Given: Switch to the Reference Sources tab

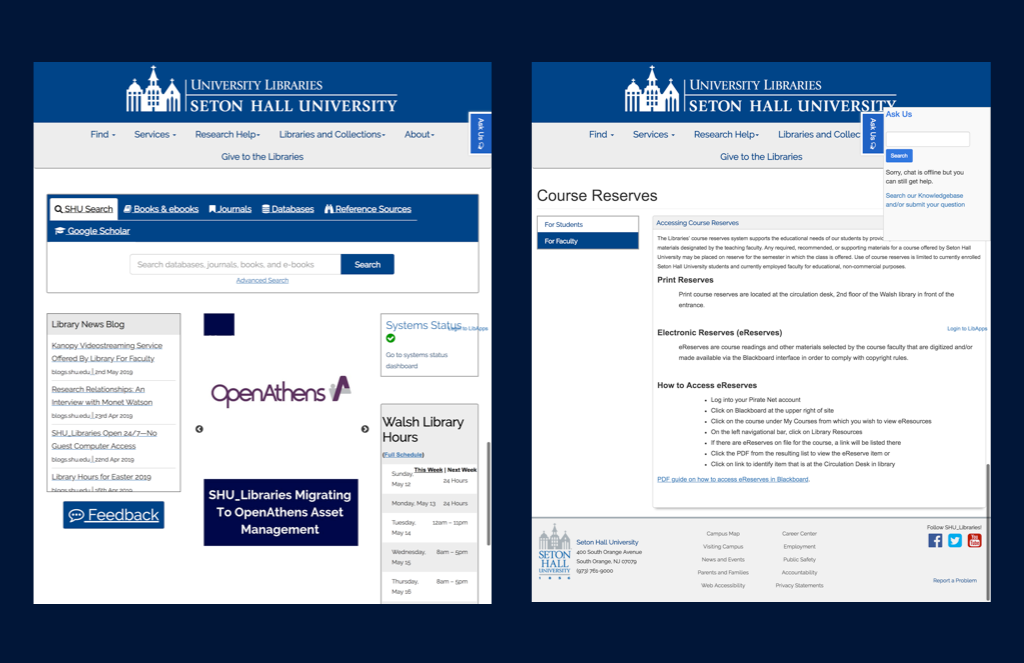Looking at the screenshot, I should point(368,209).
